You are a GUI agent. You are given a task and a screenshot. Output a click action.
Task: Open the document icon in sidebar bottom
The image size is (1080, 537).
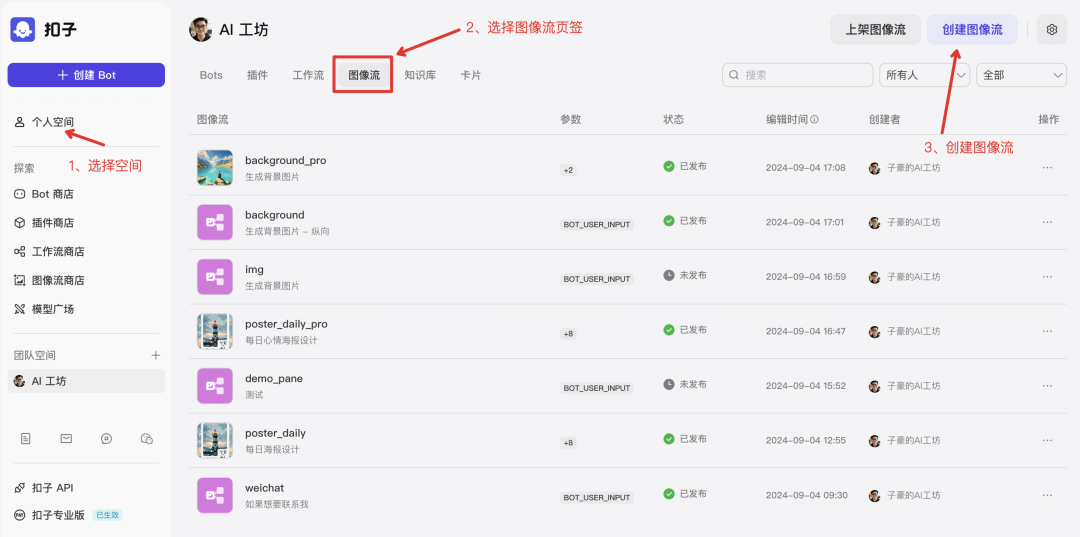(x=25, y=439)
